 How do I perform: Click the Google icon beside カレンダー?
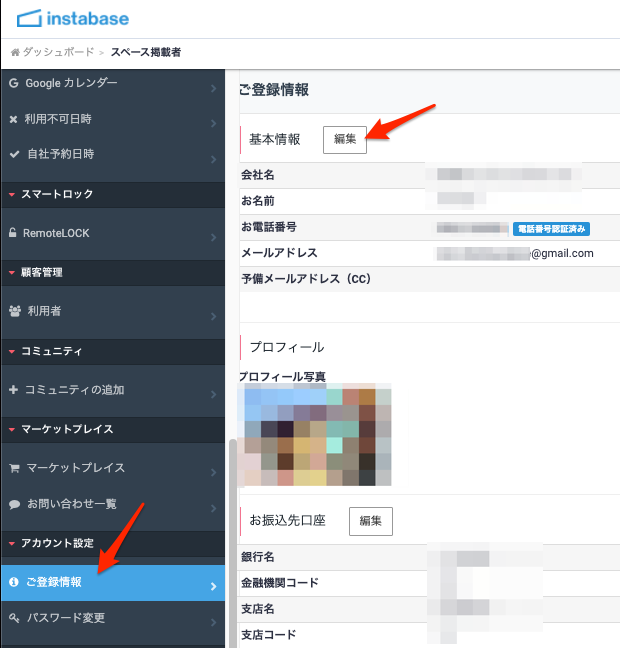(14, 82)
